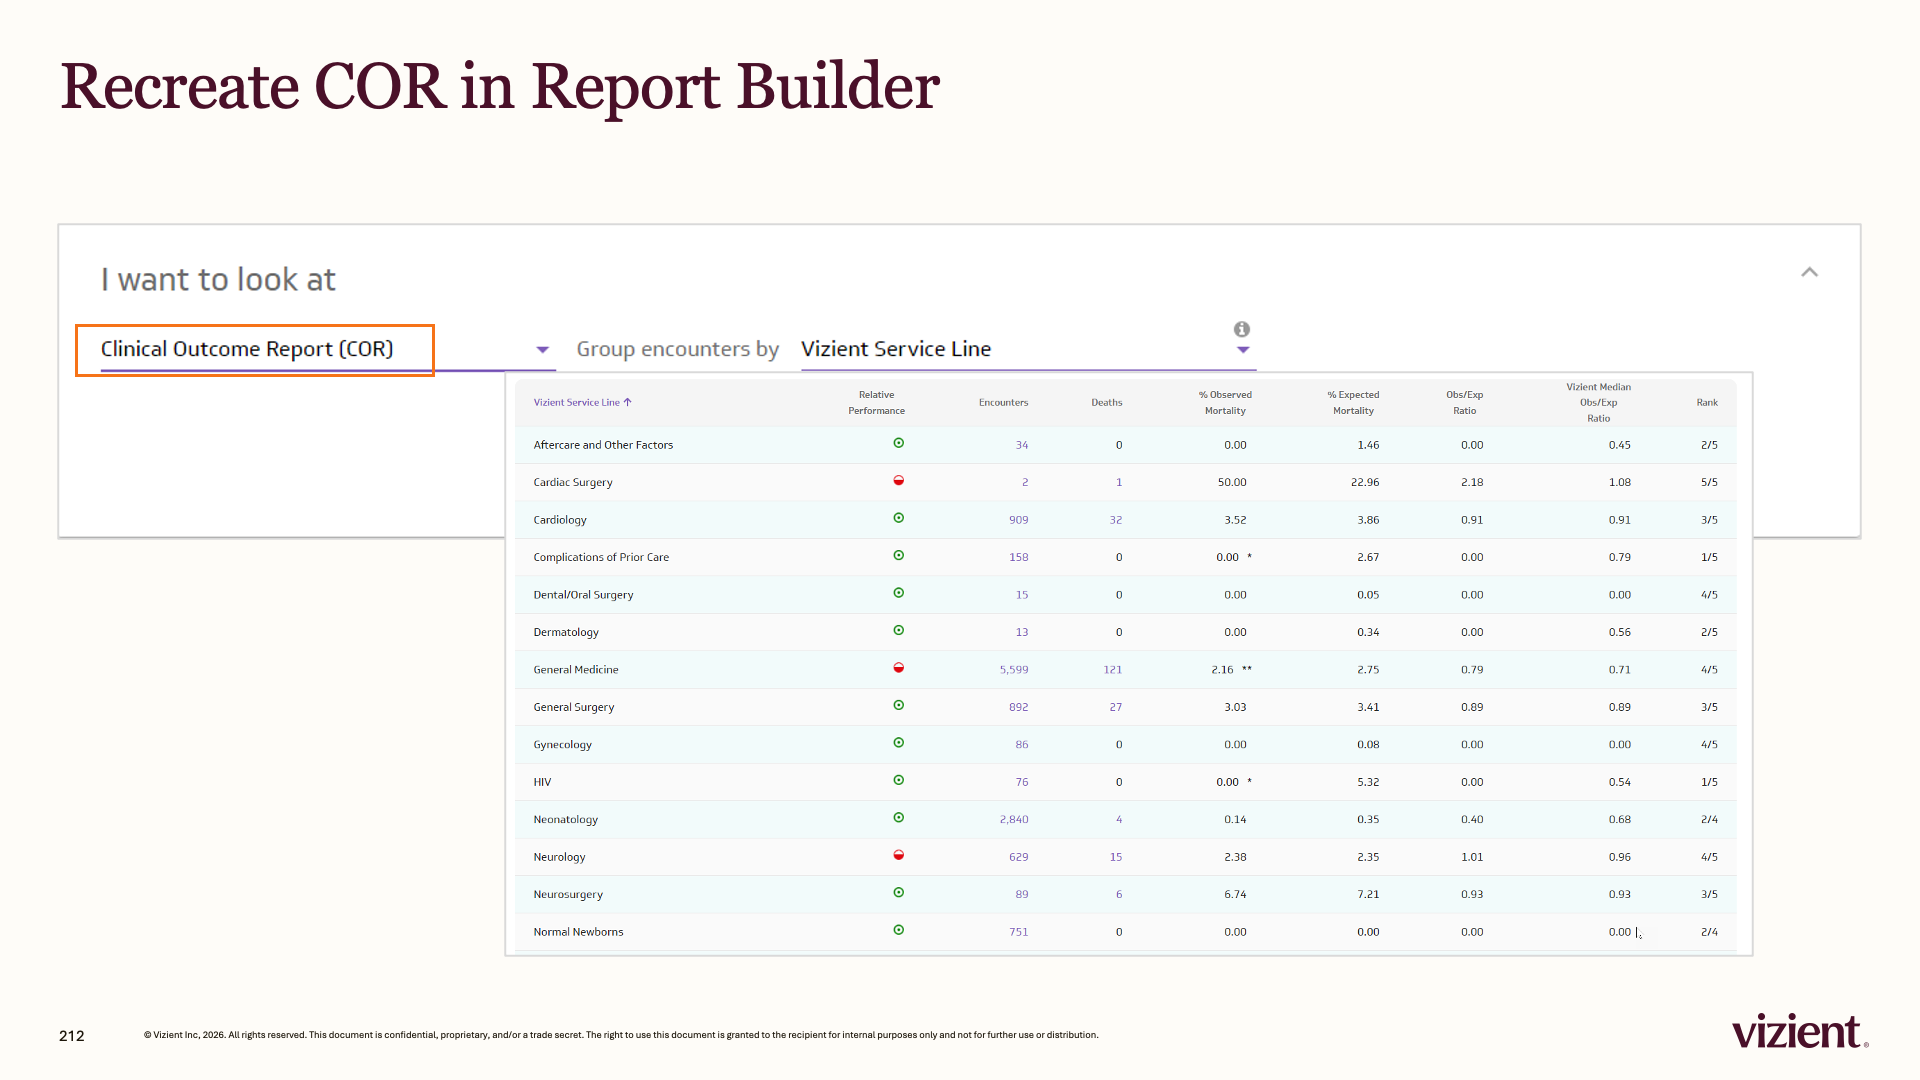Click the Vizient Median Obs/Exp Ratio header

[1598, 403]
